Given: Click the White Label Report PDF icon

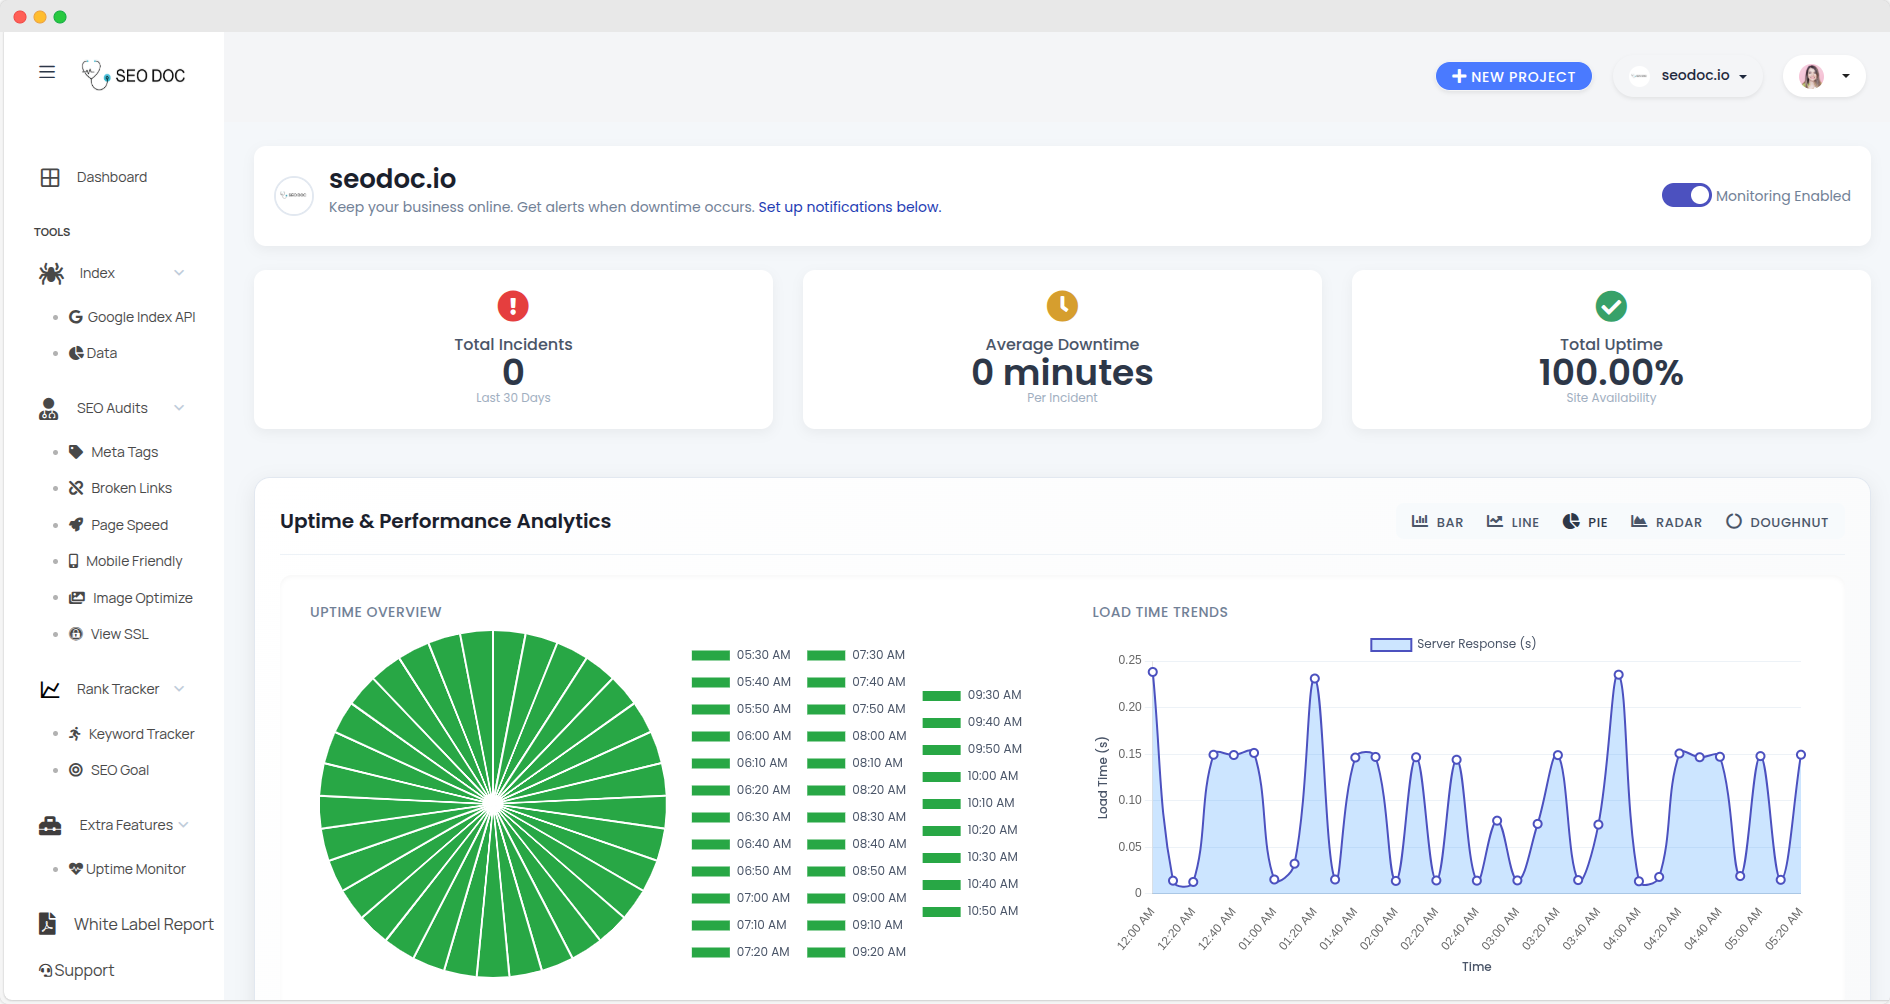Looking at the screenshot, I should (47, 924).
